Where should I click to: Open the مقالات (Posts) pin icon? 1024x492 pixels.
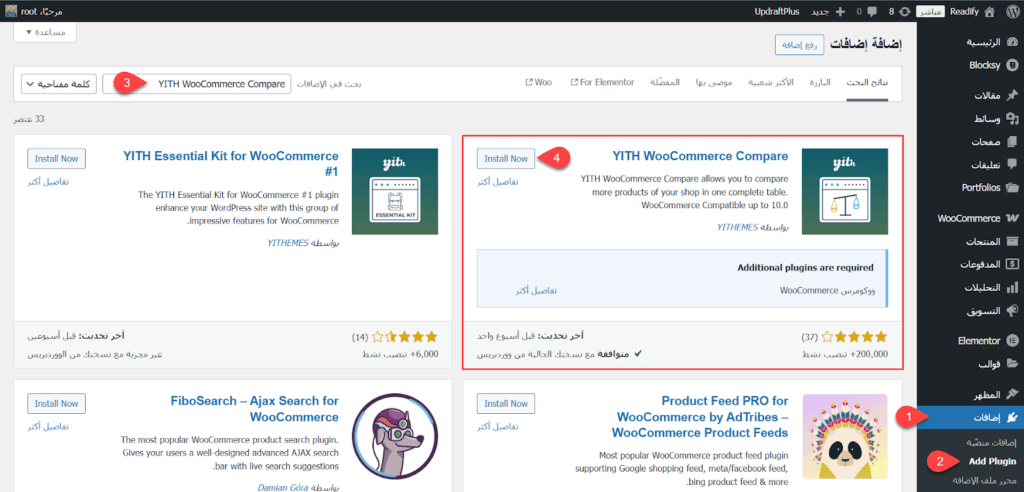(x=1011, y=96)
